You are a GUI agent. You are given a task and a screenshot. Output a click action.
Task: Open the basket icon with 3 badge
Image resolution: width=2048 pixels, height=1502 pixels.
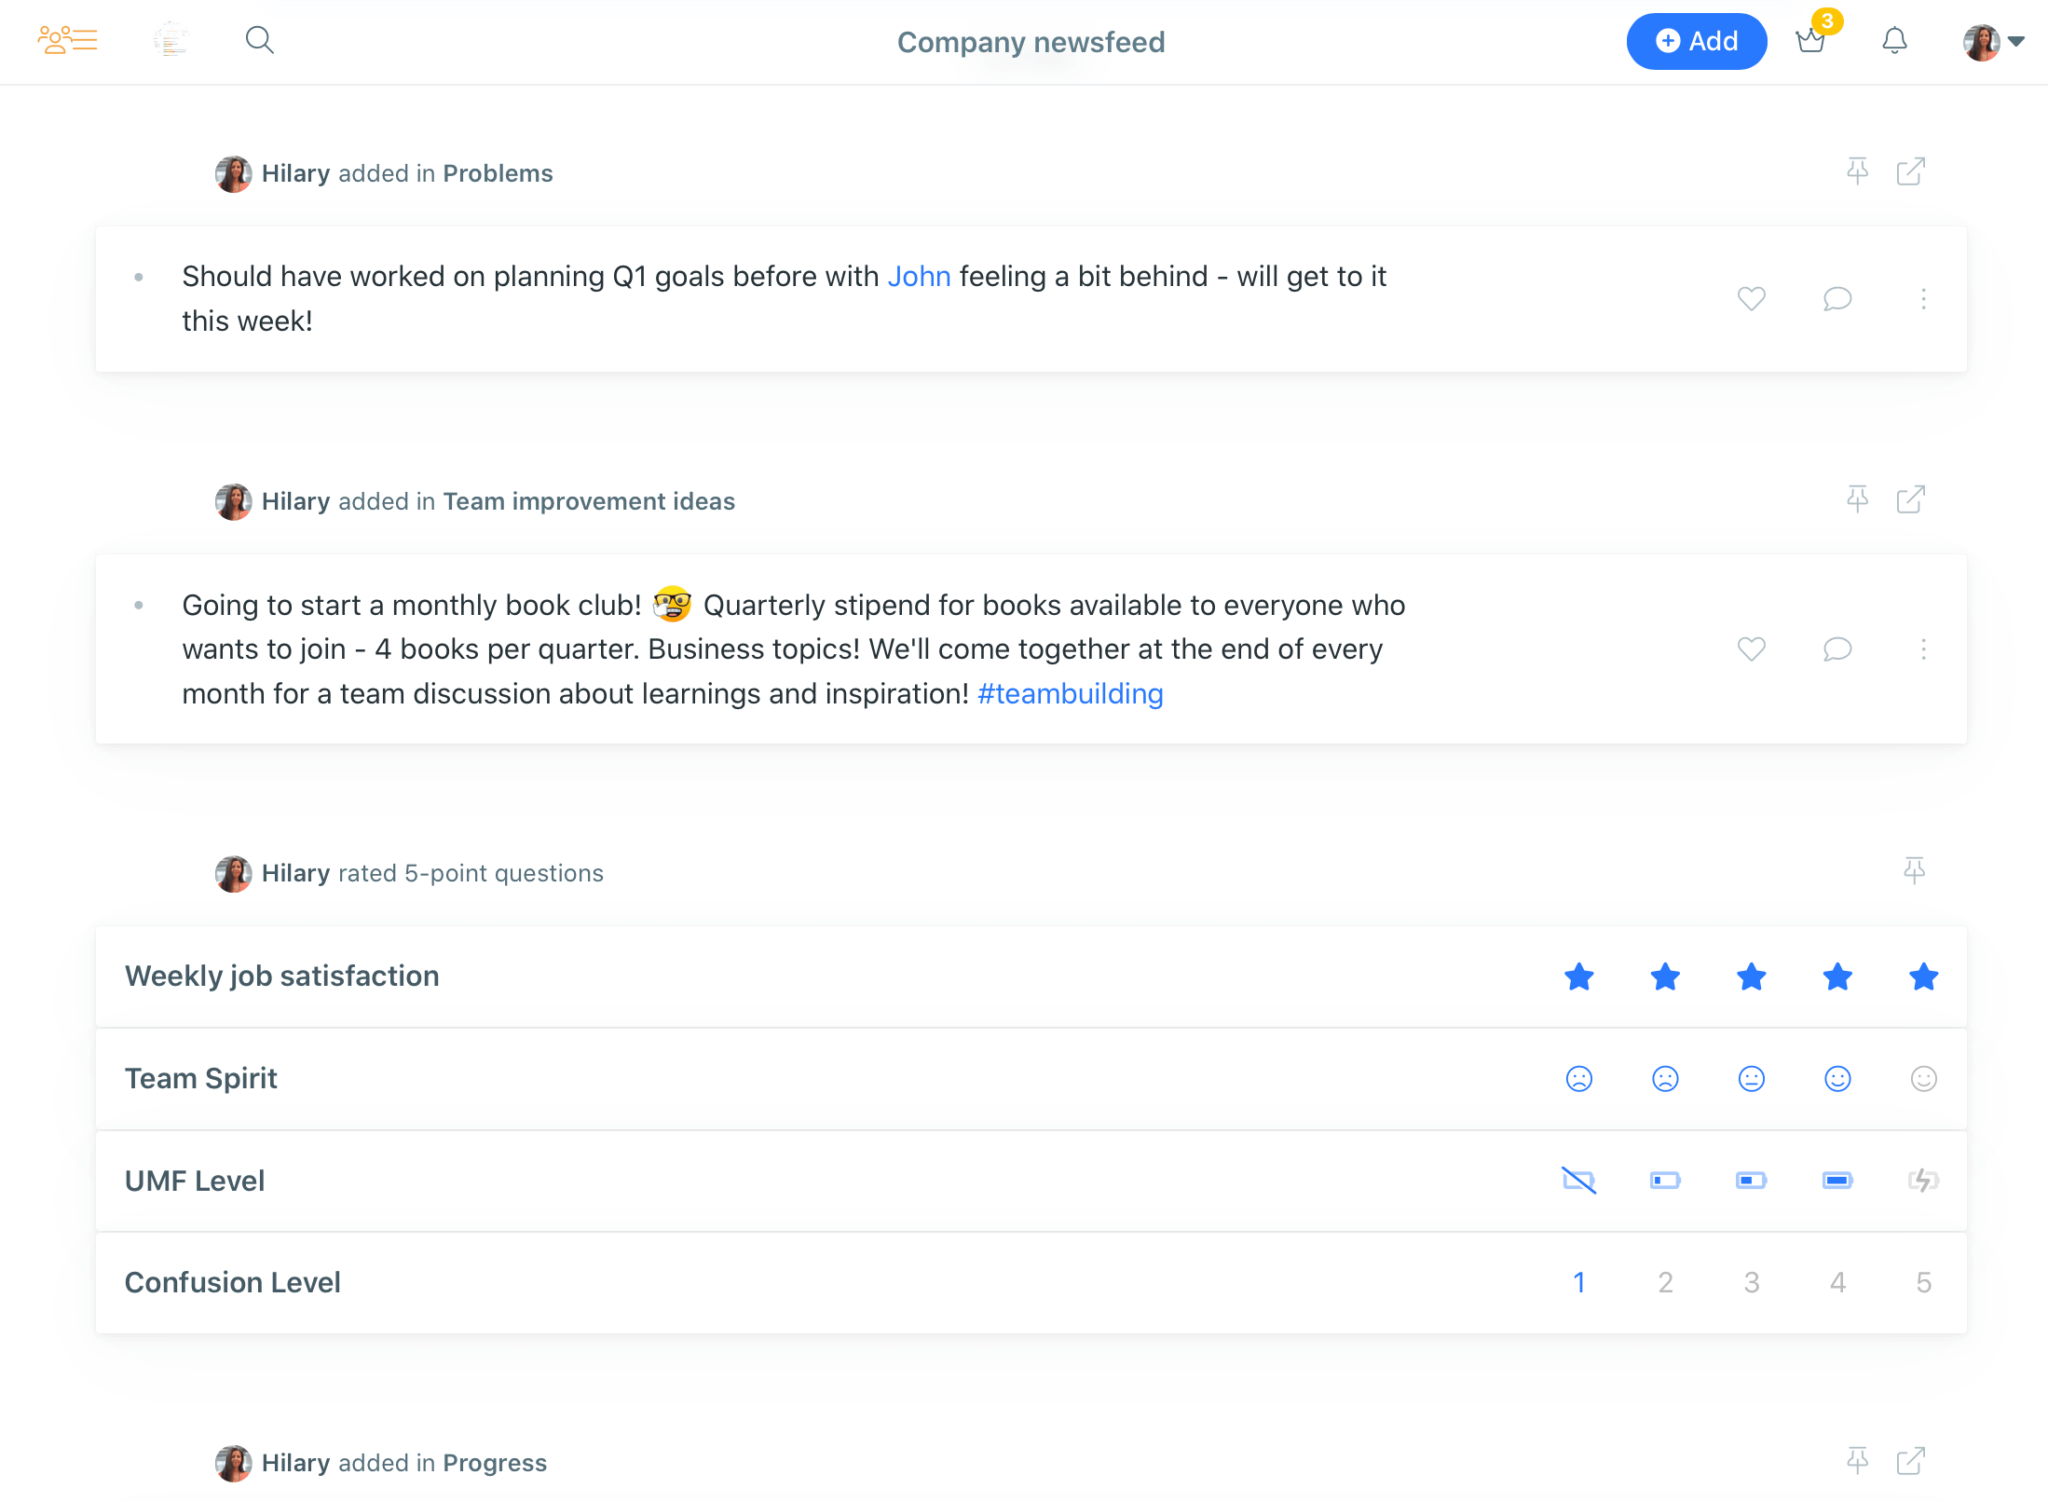pos(1811,40)
